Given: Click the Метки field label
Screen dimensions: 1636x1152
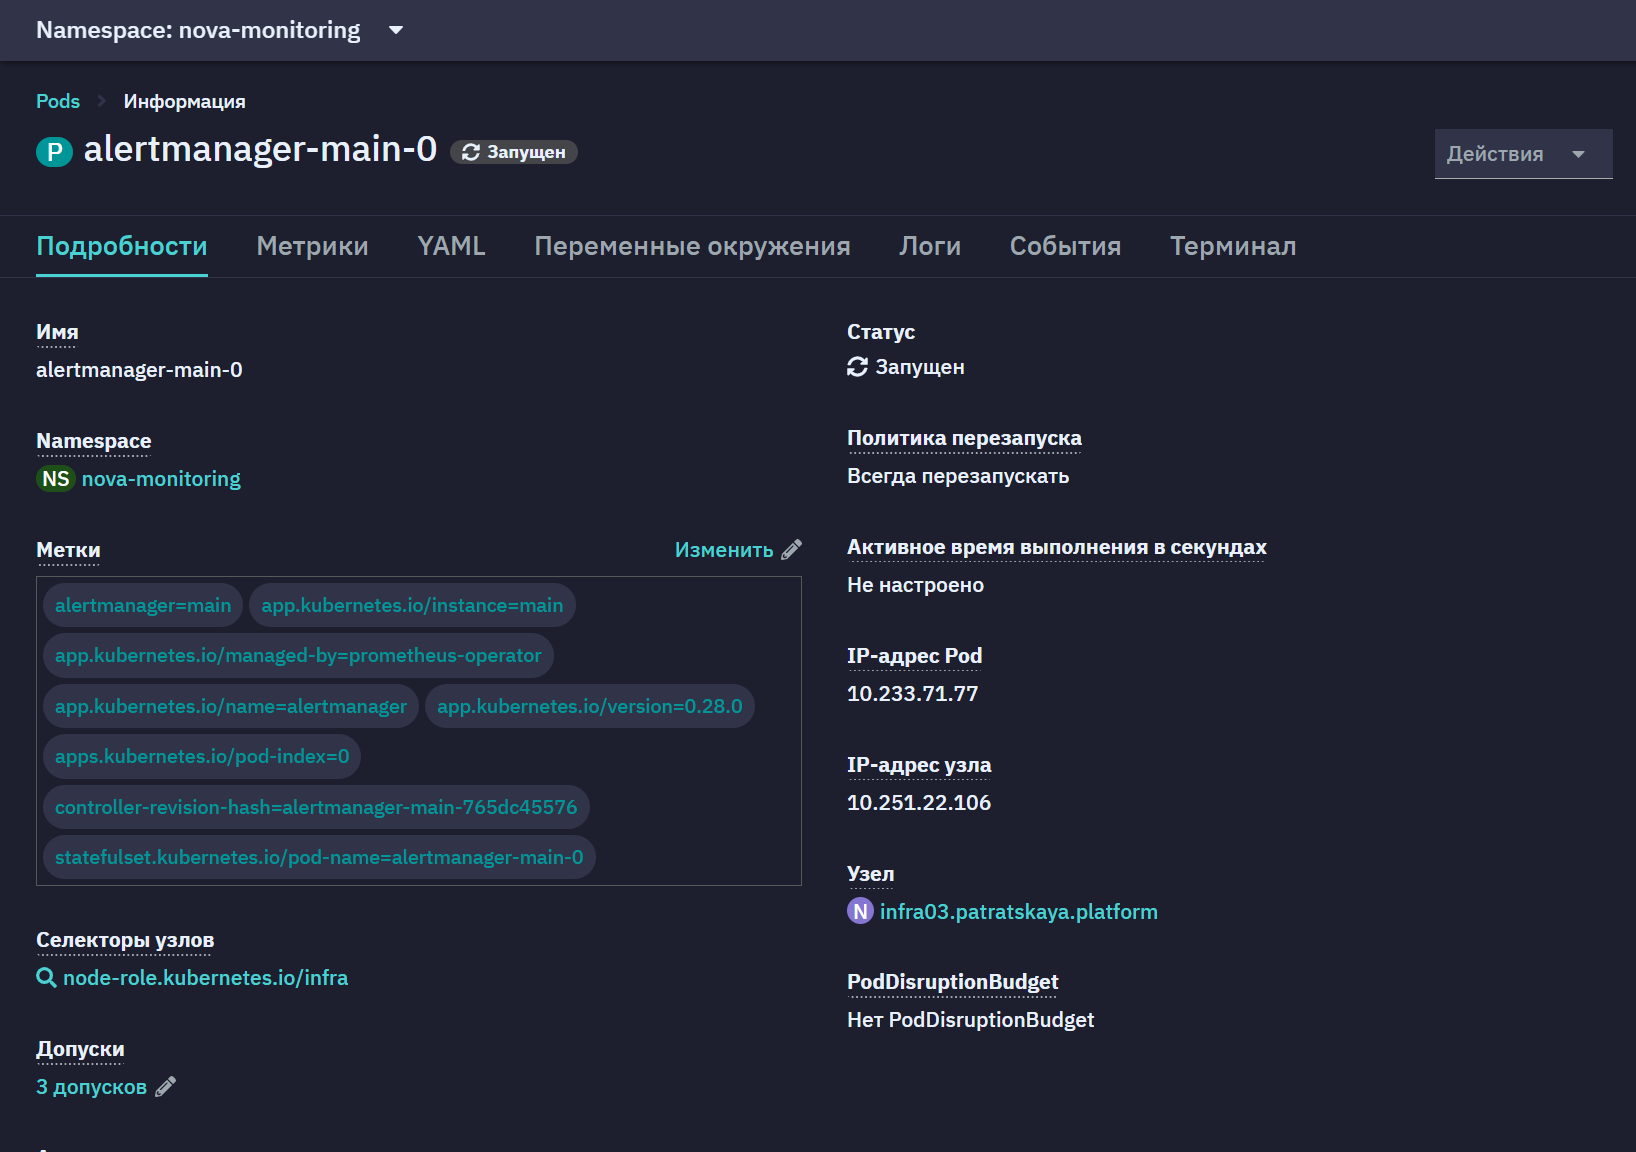Looking at the screenshot, I should [68, 550].
